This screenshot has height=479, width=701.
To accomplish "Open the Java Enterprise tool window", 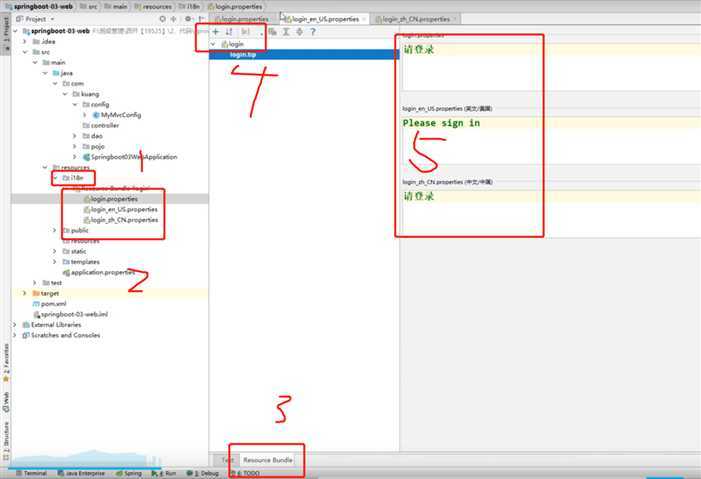I will point(81,473).
